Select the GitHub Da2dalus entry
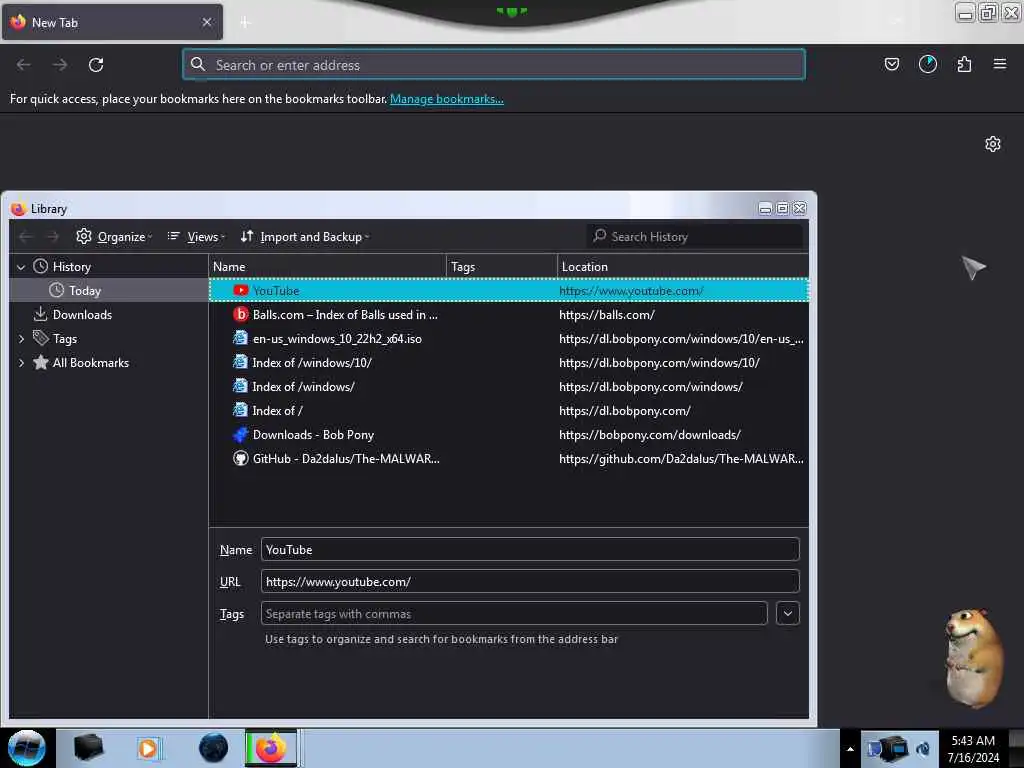Image resolution: width=1024 pixels, height=768 pixels. 509,459
